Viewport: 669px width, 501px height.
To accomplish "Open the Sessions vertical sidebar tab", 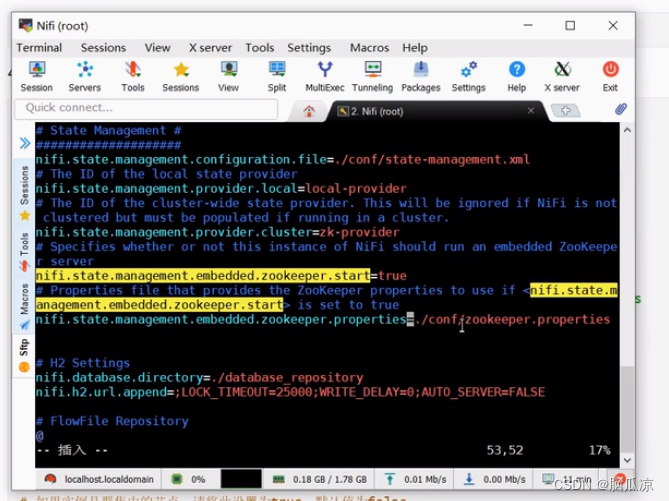I will (x=25, y=192).
